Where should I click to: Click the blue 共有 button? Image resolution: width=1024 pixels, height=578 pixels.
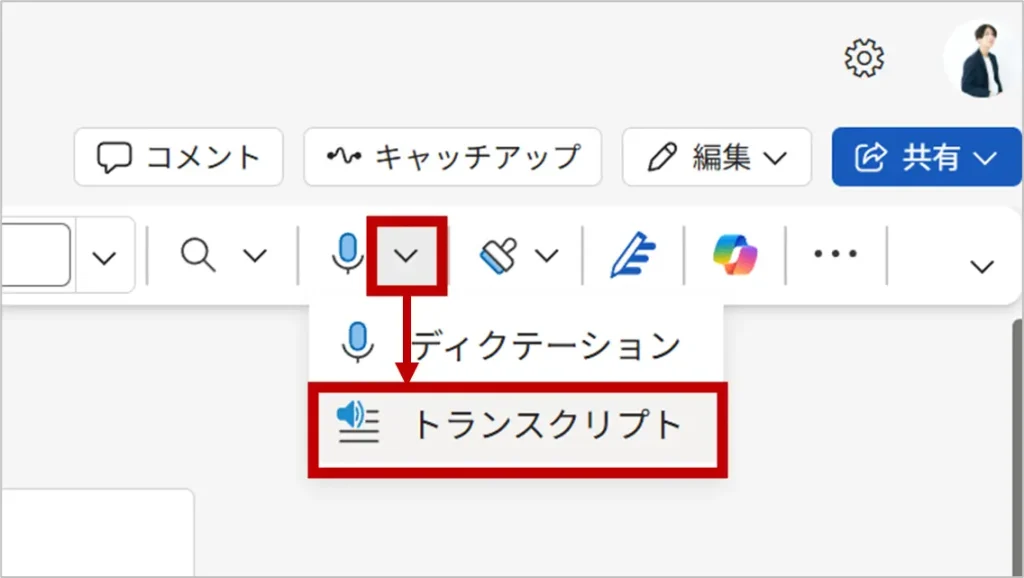click(926, 157)
